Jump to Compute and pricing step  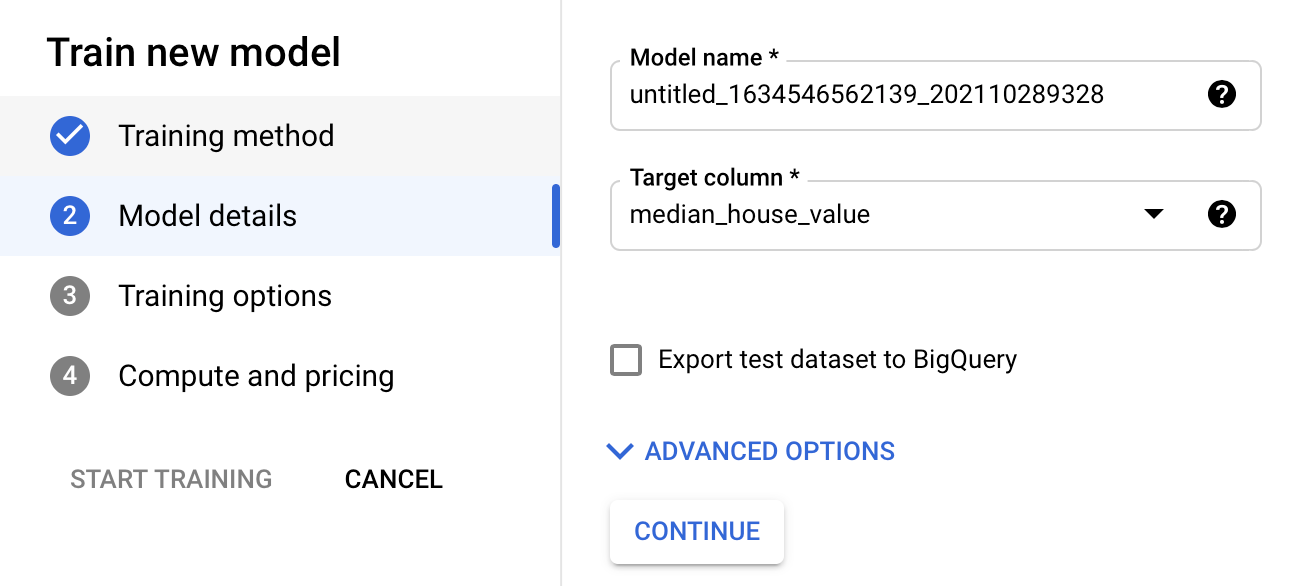tap(256, 376)
